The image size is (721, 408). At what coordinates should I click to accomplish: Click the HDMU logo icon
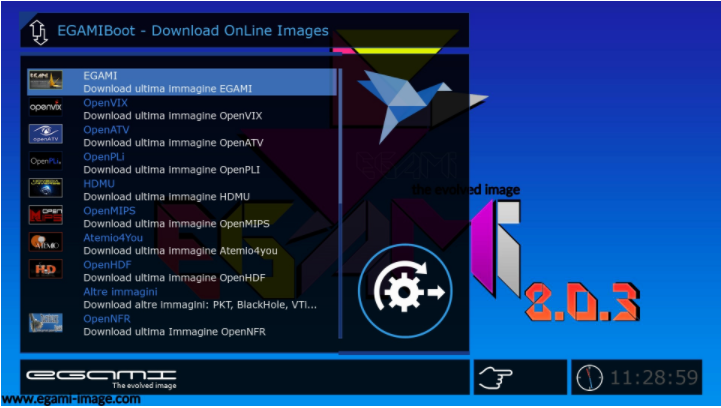coord(46,188)
